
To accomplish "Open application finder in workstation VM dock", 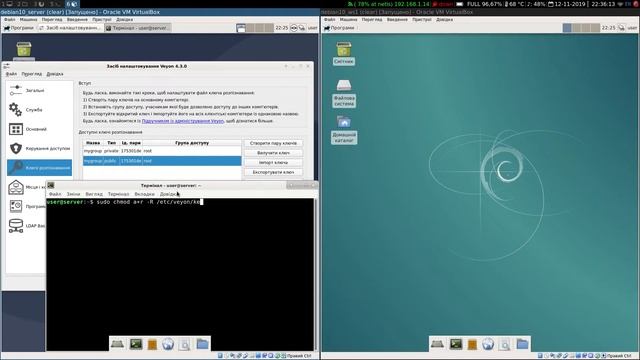I will (504, 344).
